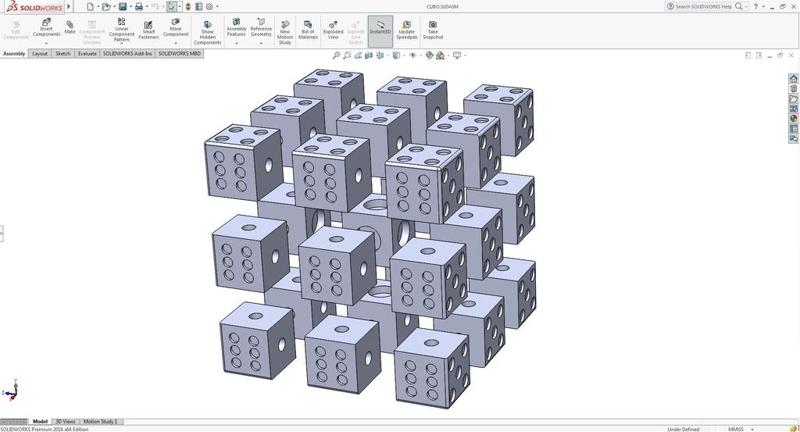Expand Assembly Features dropdown arrow
The width and height of the screenshot is (800, 432).
[x=236, y=43]
